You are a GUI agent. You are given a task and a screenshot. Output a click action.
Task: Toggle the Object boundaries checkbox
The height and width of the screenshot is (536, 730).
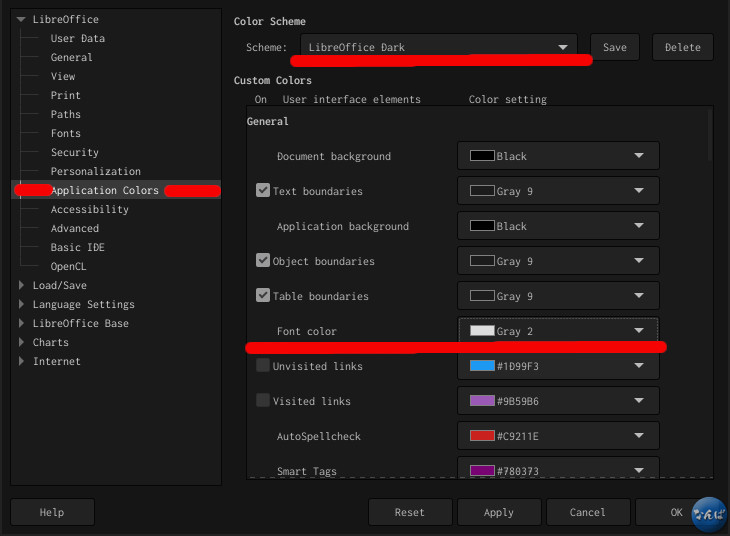(263, 260)
